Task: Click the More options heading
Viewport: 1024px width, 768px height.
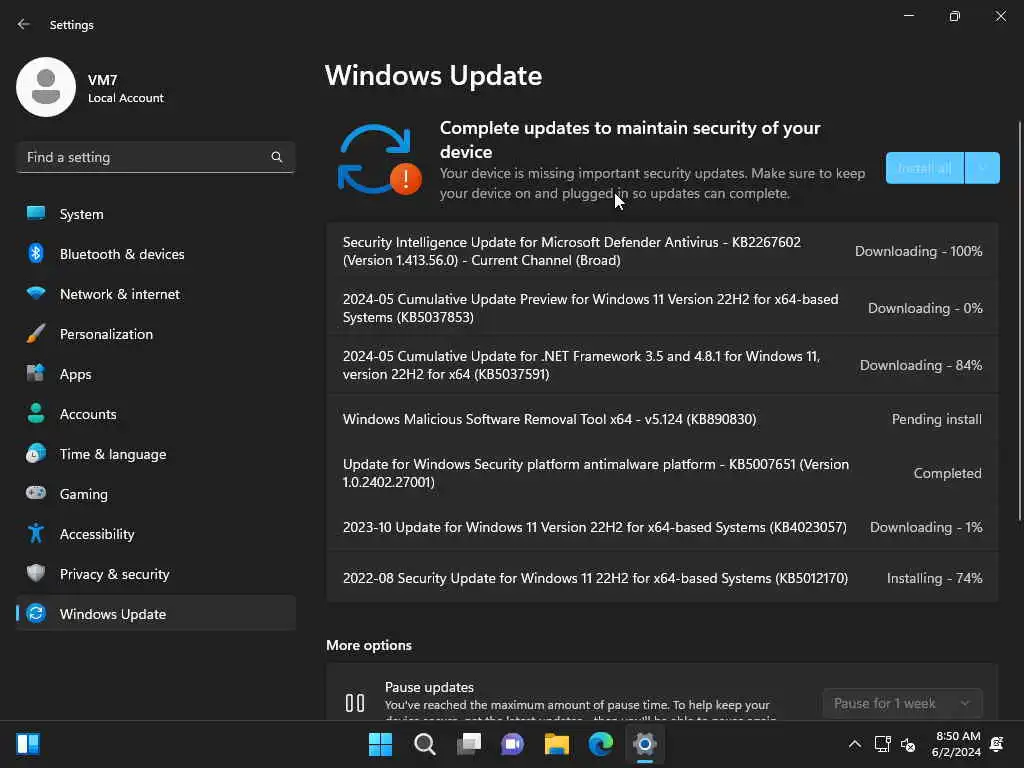Action: coord(369,645)
